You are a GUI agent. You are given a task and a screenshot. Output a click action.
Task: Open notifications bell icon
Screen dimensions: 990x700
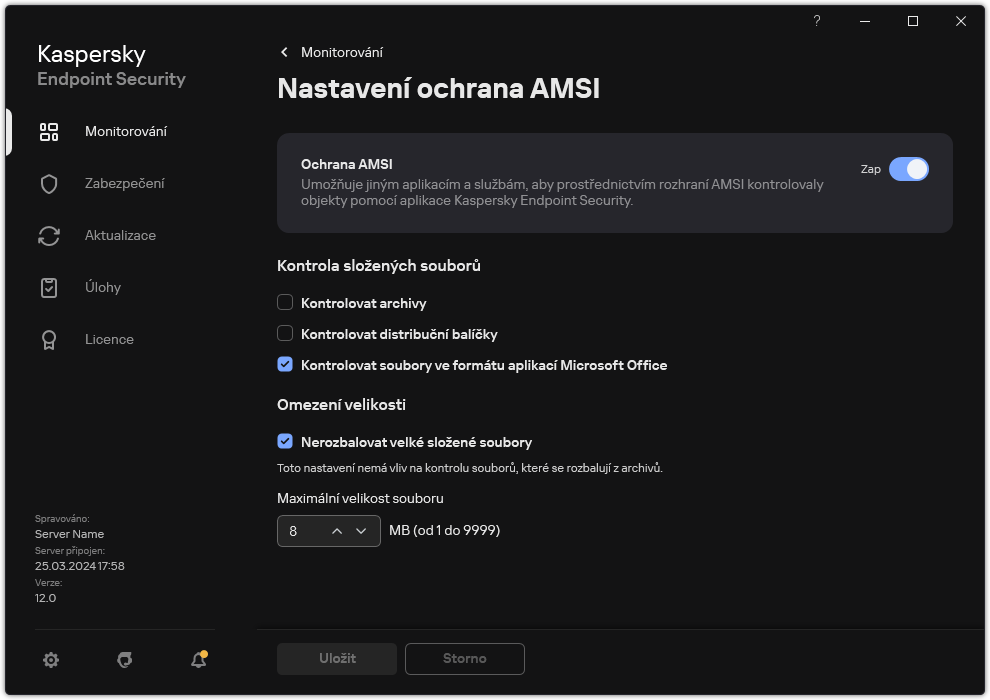point(198,660)
